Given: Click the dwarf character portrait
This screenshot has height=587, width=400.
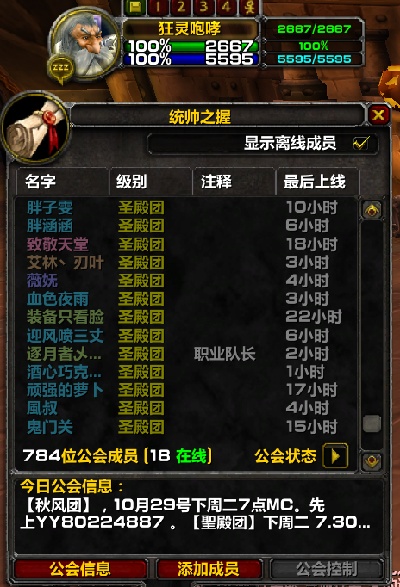Looking at the screenshot, I should coord(86,44).
